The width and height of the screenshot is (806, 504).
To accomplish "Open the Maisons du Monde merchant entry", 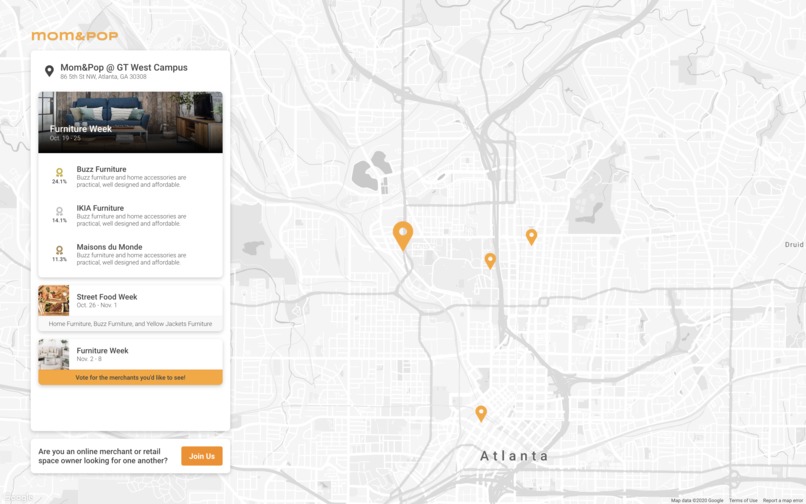I will tap(131, 254).
